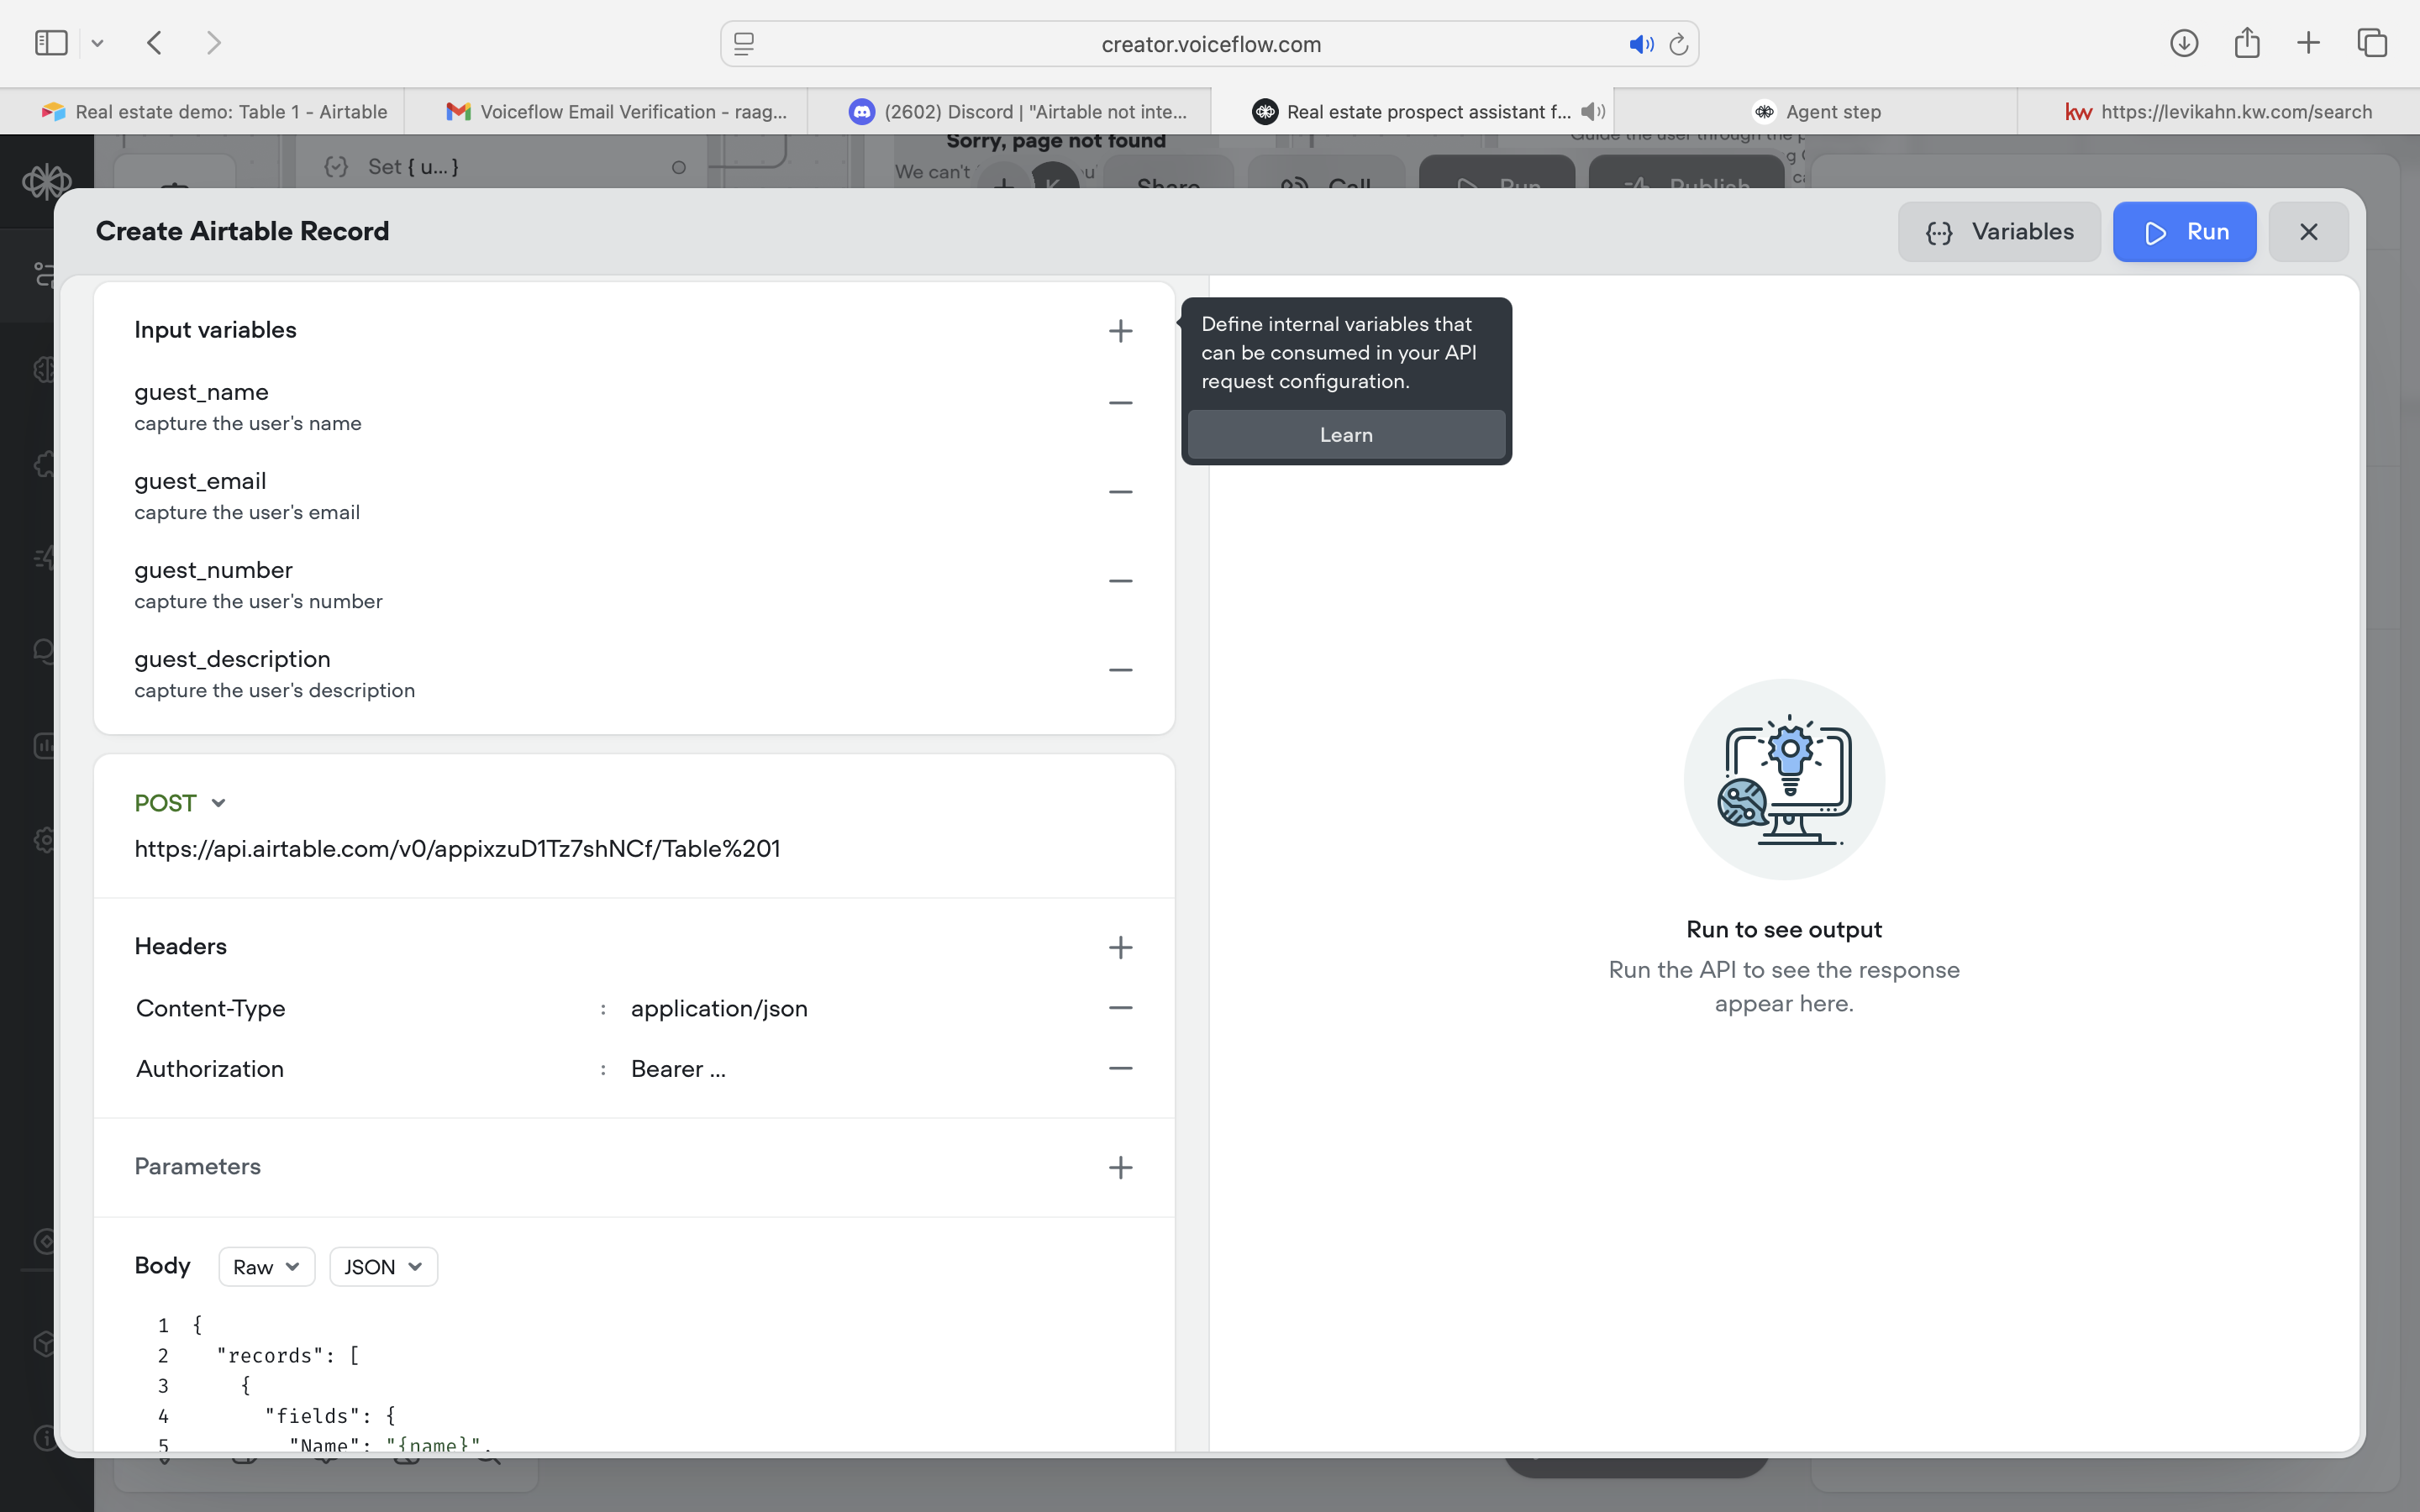The image size is (2420, 1512).
Task: Open the POST method dropdown
Action: pos(180,803)
